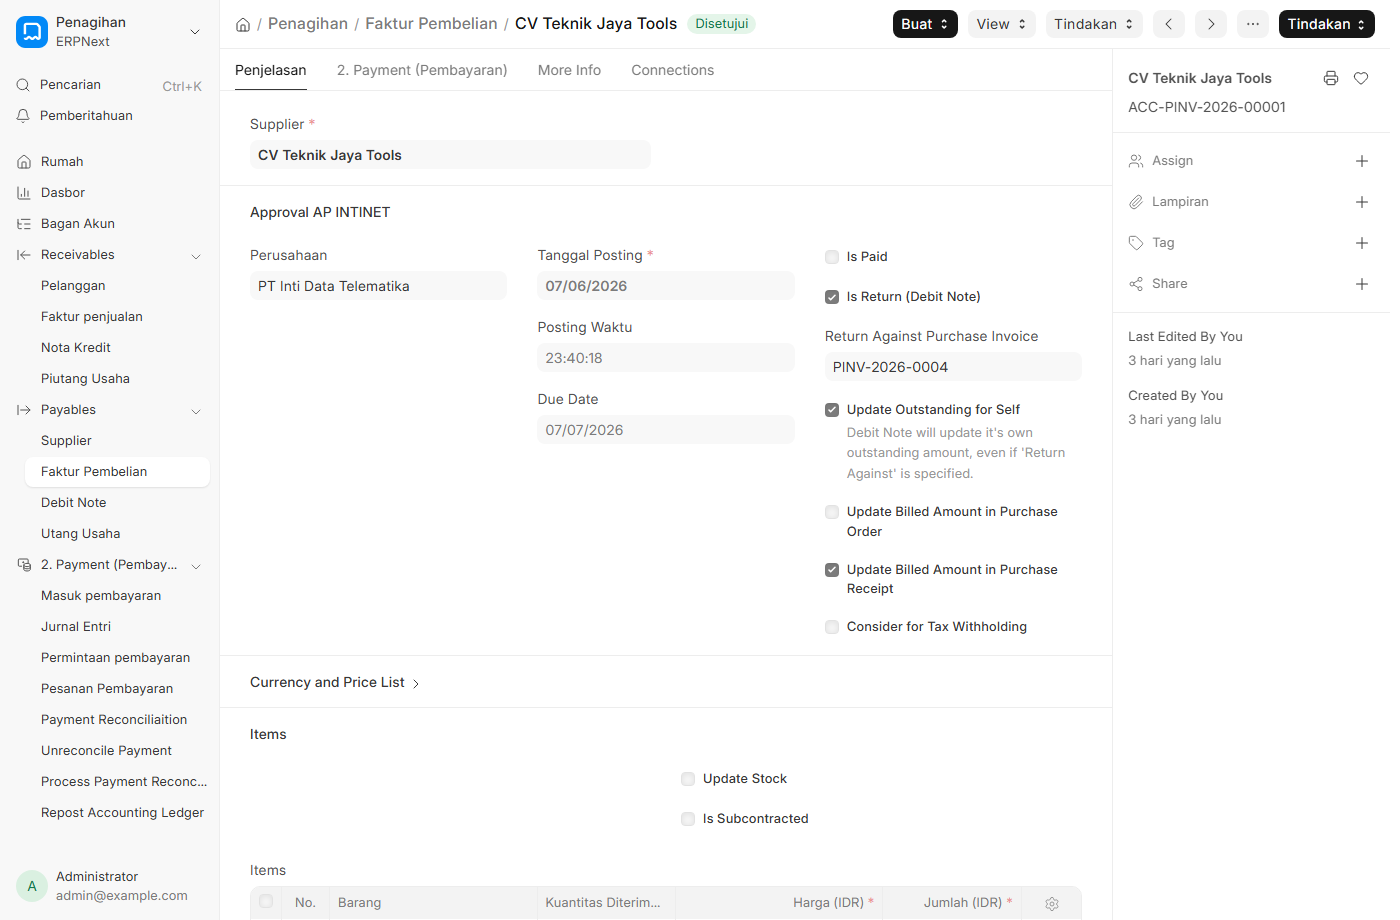Open the View dropdown
Viewport: 1400px width, 920px height.
(x=1002, y=24)
